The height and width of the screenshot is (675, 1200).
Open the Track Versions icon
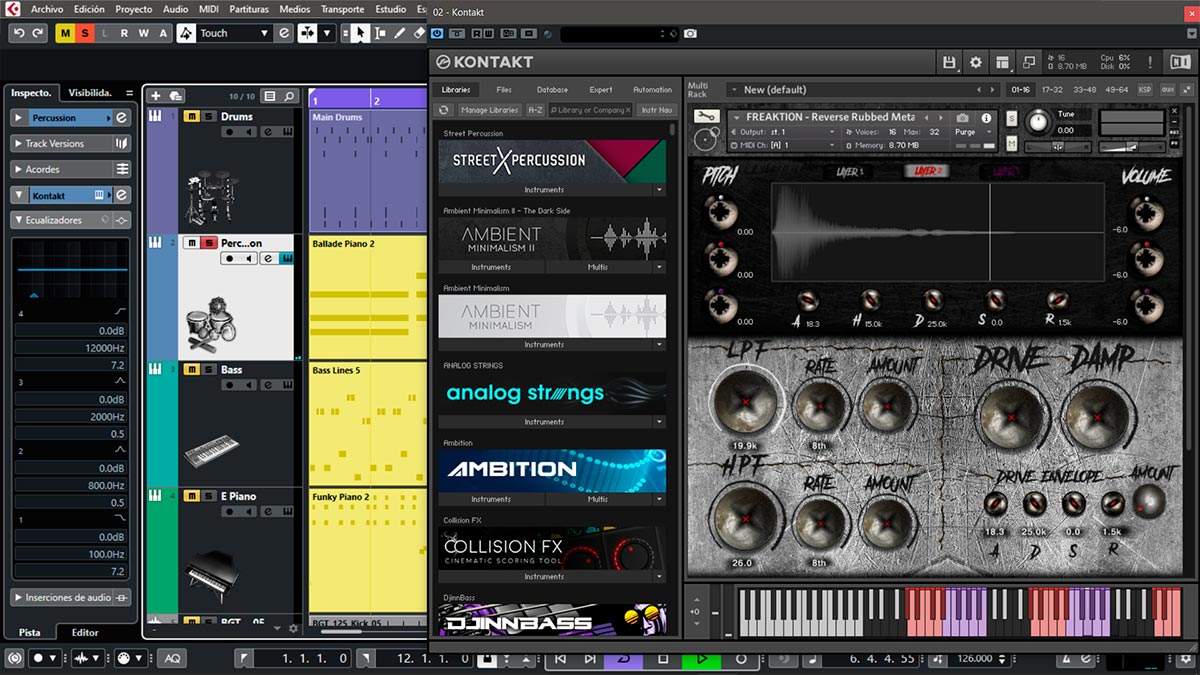[x=121, y=143]
